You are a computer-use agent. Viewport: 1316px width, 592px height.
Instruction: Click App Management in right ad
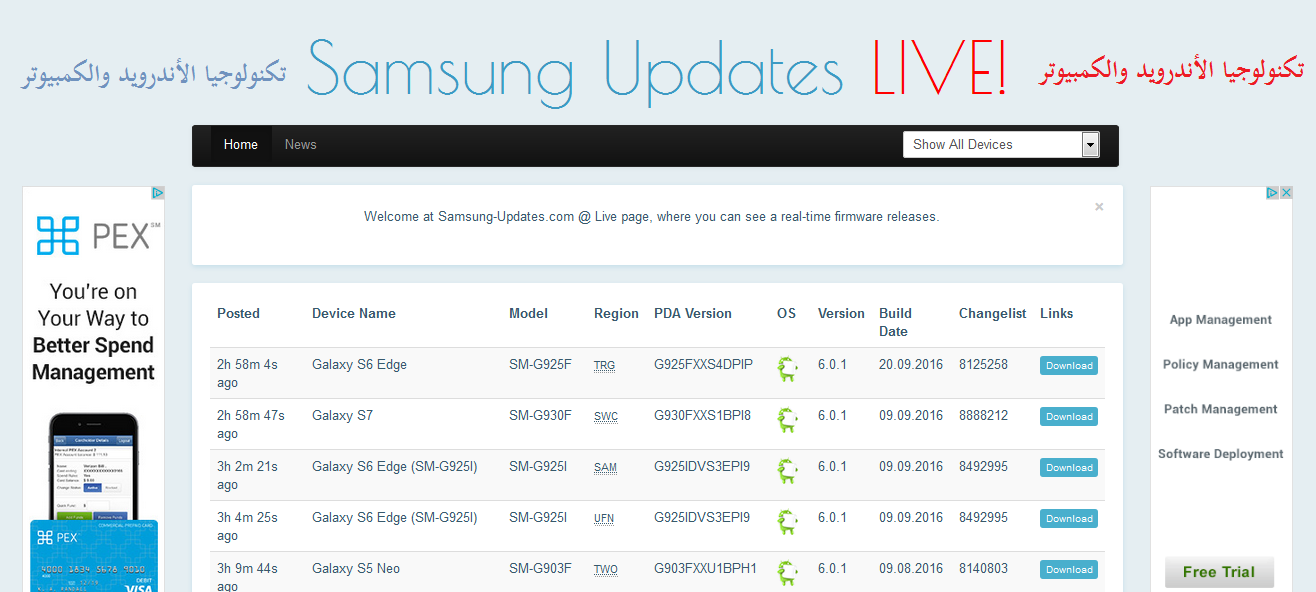coord(1221,320)
